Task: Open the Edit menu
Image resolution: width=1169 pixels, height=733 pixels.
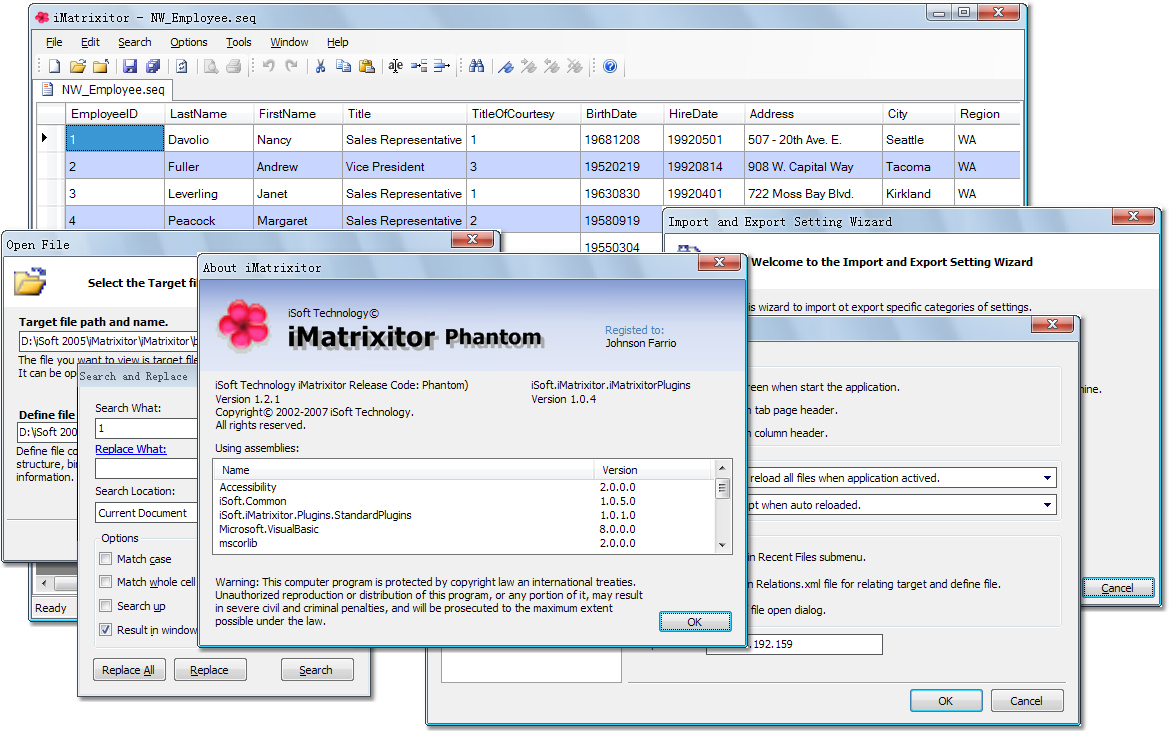Action: coord(90,43)
